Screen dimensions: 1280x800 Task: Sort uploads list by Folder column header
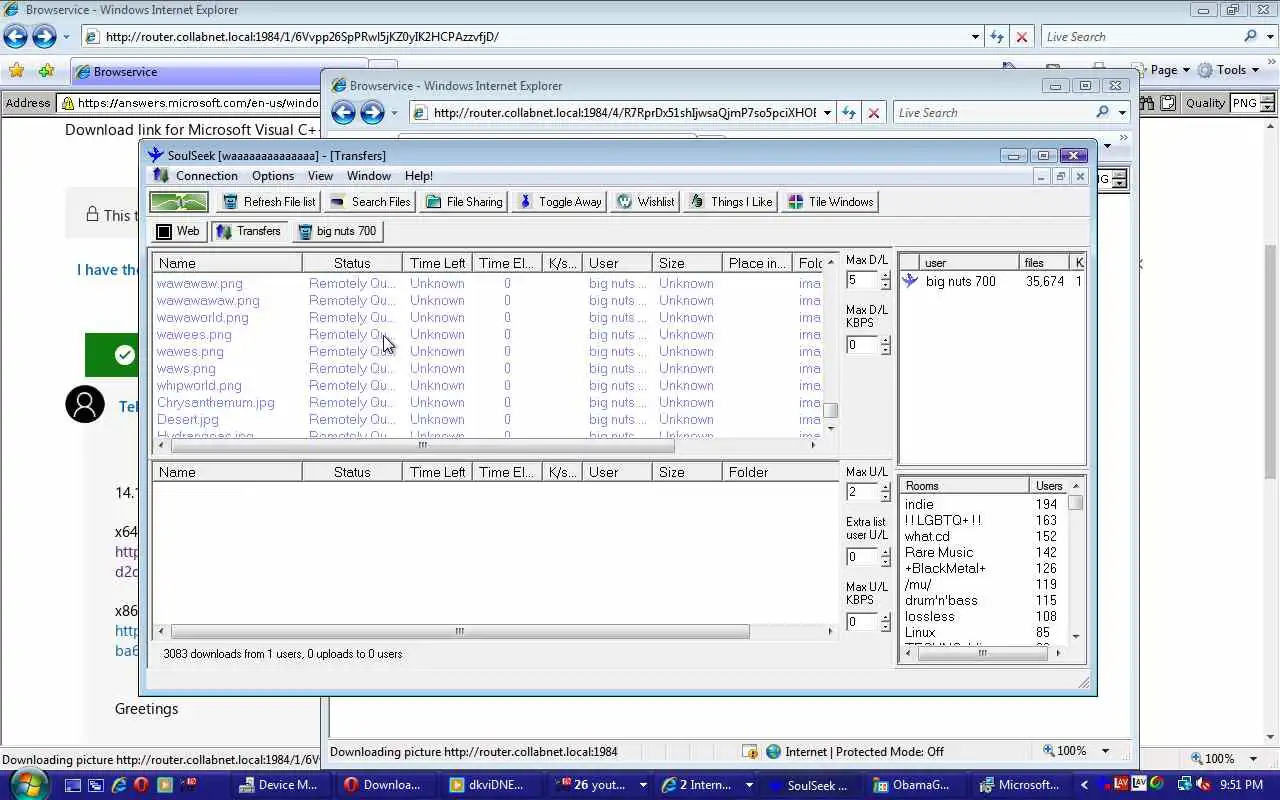[780, 472]
